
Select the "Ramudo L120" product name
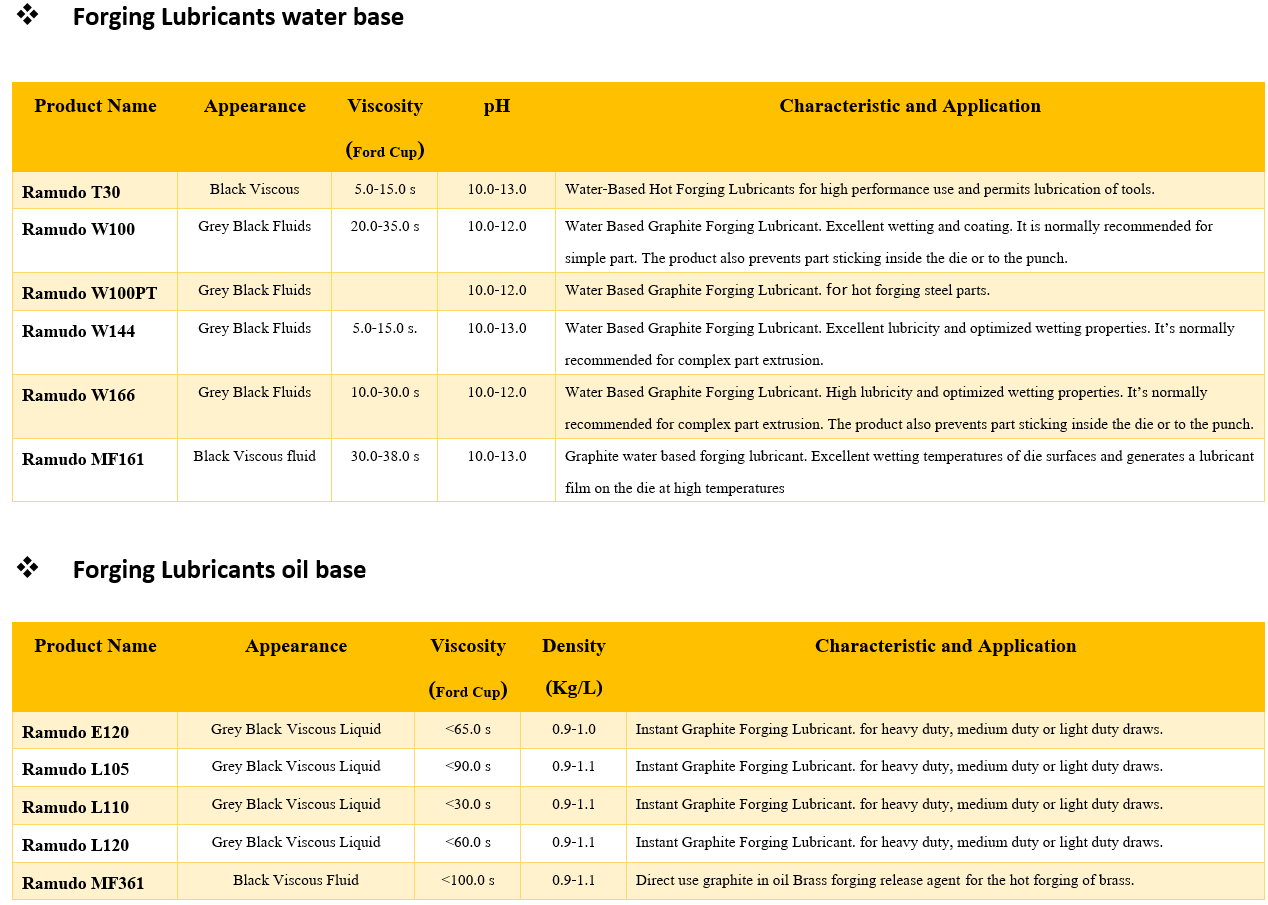click(75, 845)
